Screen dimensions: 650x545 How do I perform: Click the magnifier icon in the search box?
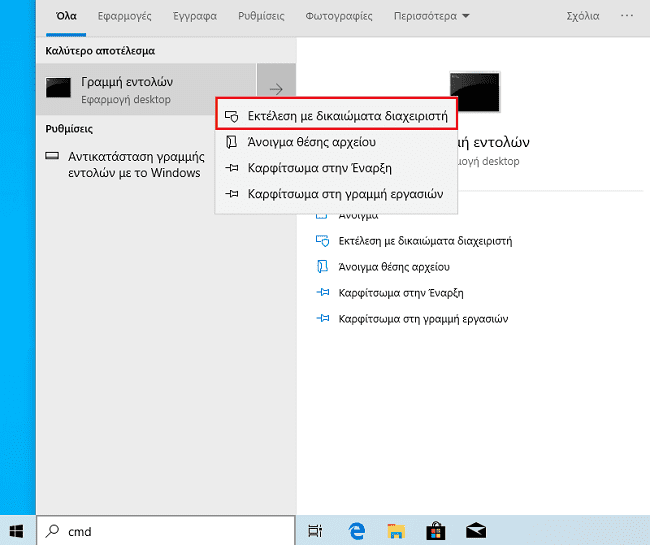tap(52, 531)
